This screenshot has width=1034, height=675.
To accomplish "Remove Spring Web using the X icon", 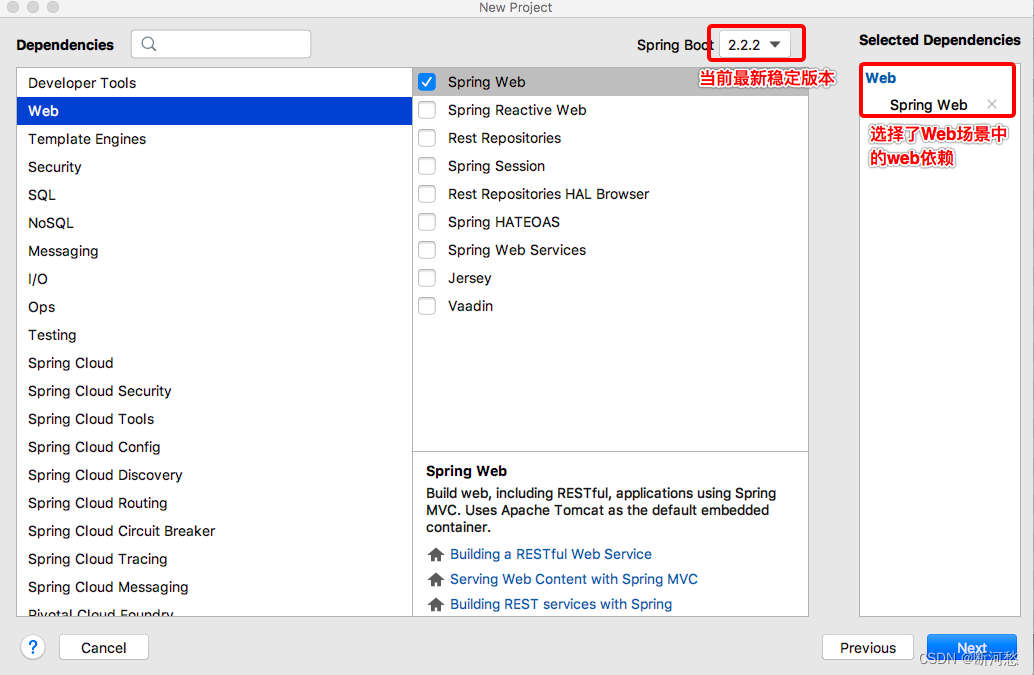I will pyautogui.click(x=991, y=104).
